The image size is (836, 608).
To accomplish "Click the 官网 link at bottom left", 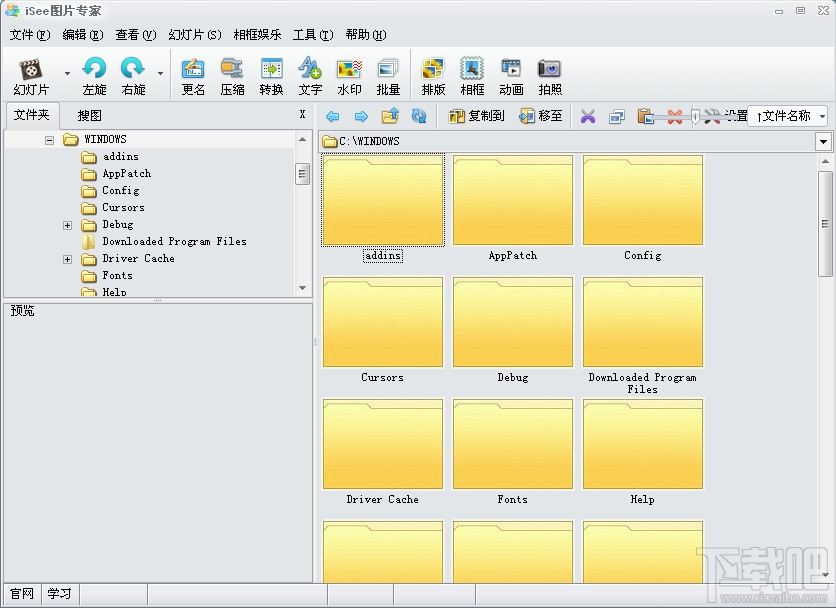I will (20, 593).
